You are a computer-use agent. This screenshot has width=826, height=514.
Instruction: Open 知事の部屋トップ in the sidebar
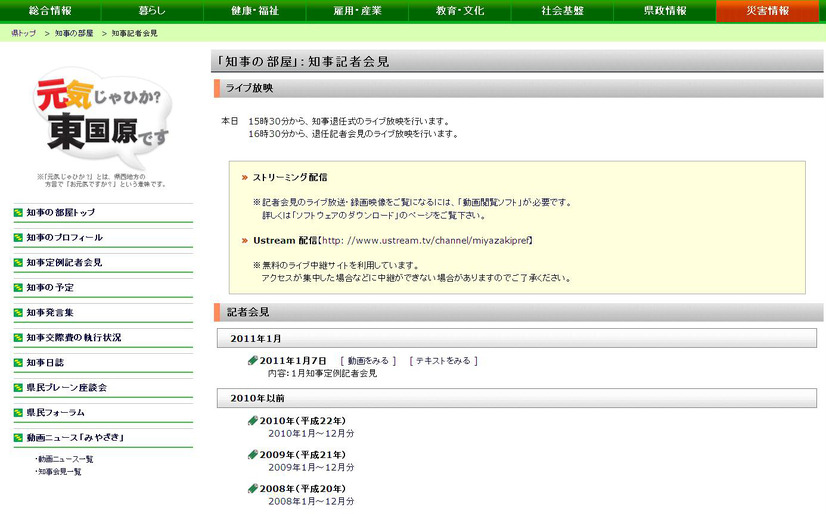(61, 213)
